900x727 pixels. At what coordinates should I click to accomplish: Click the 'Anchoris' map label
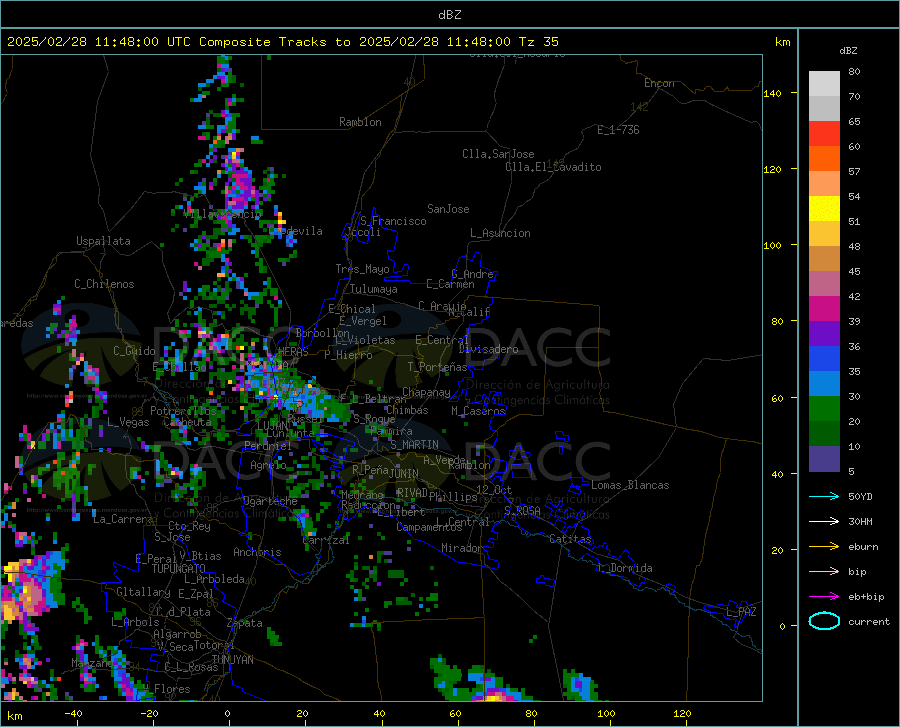(257, 552)
